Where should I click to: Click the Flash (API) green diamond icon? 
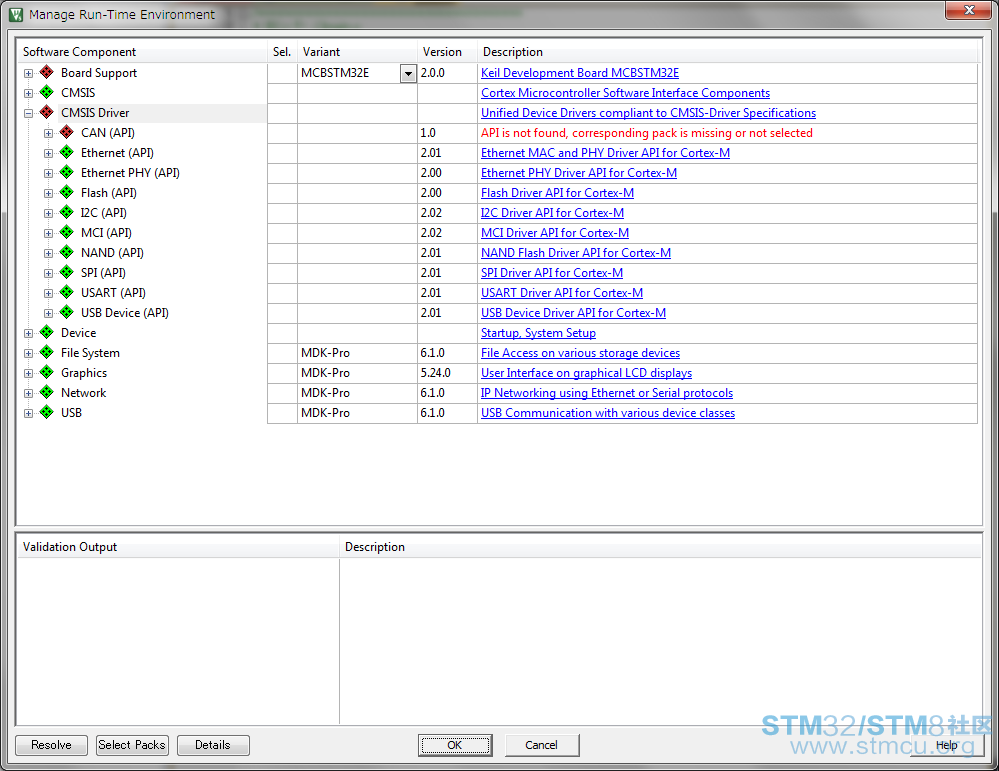(67, 192)
